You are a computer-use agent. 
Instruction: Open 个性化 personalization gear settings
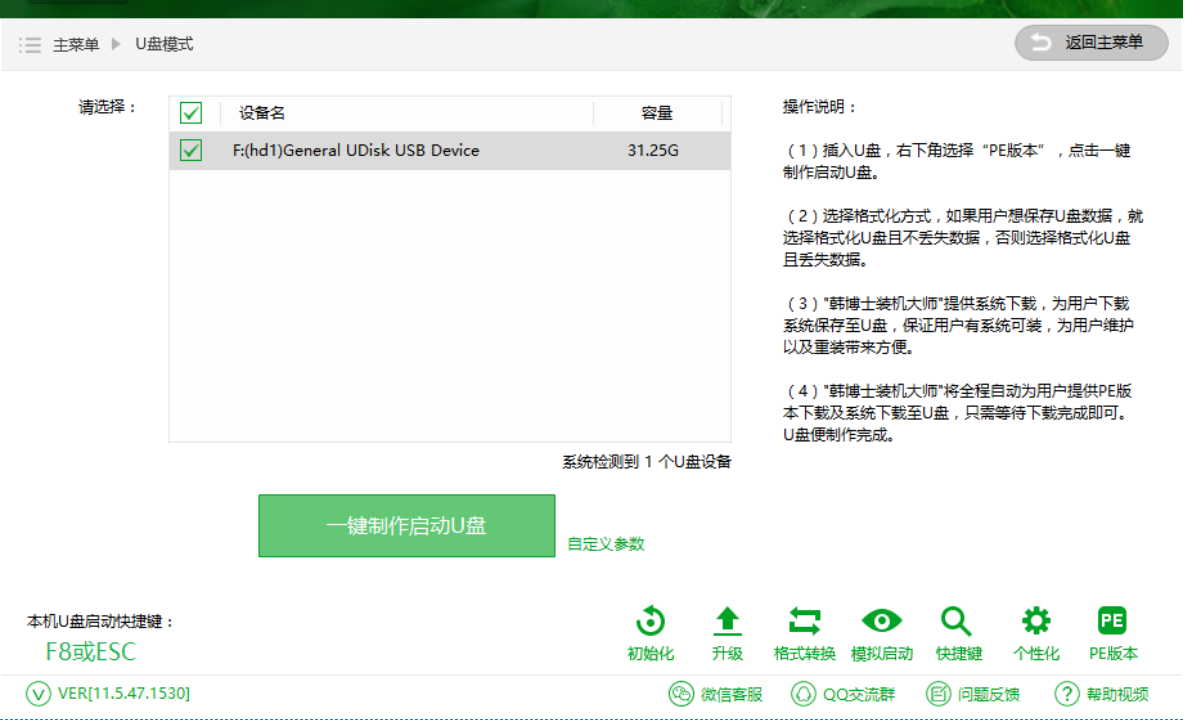tap(1035, 622)
